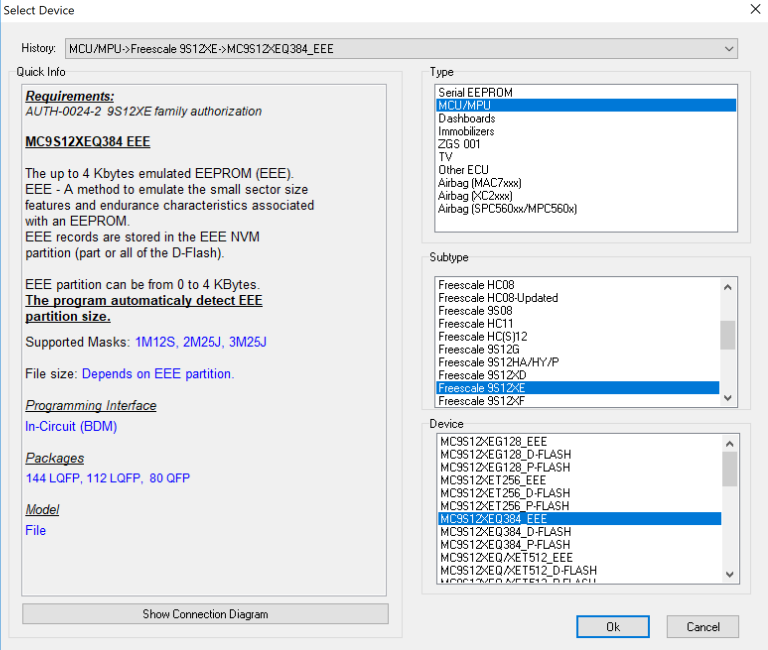Select Other ECU type
Viewport: 768px width, 650px height.
point(586,170)
